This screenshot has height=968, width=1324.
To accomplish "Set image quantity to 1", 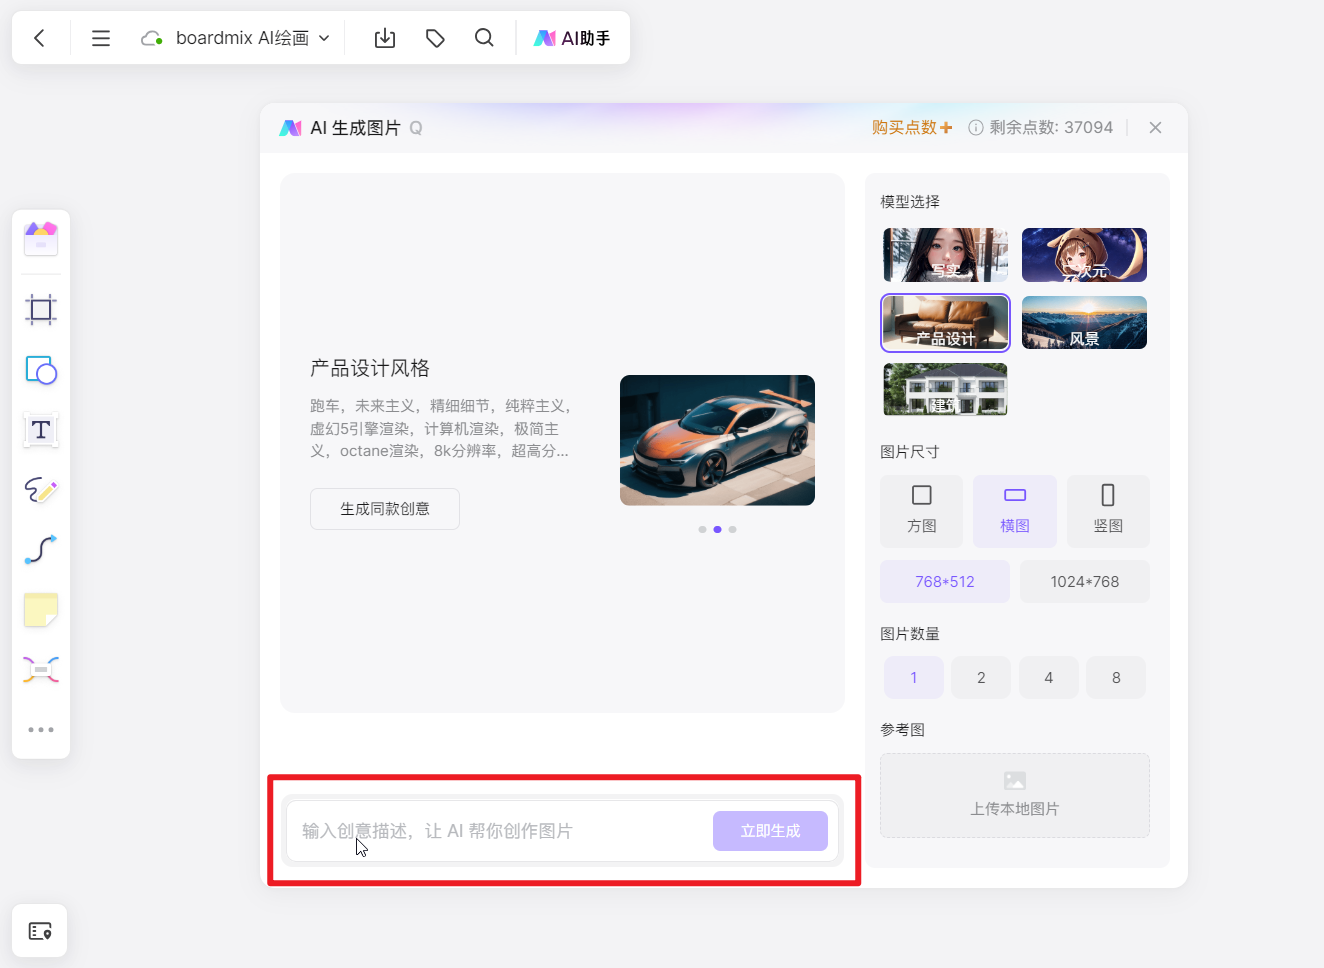I will [914, 678].
